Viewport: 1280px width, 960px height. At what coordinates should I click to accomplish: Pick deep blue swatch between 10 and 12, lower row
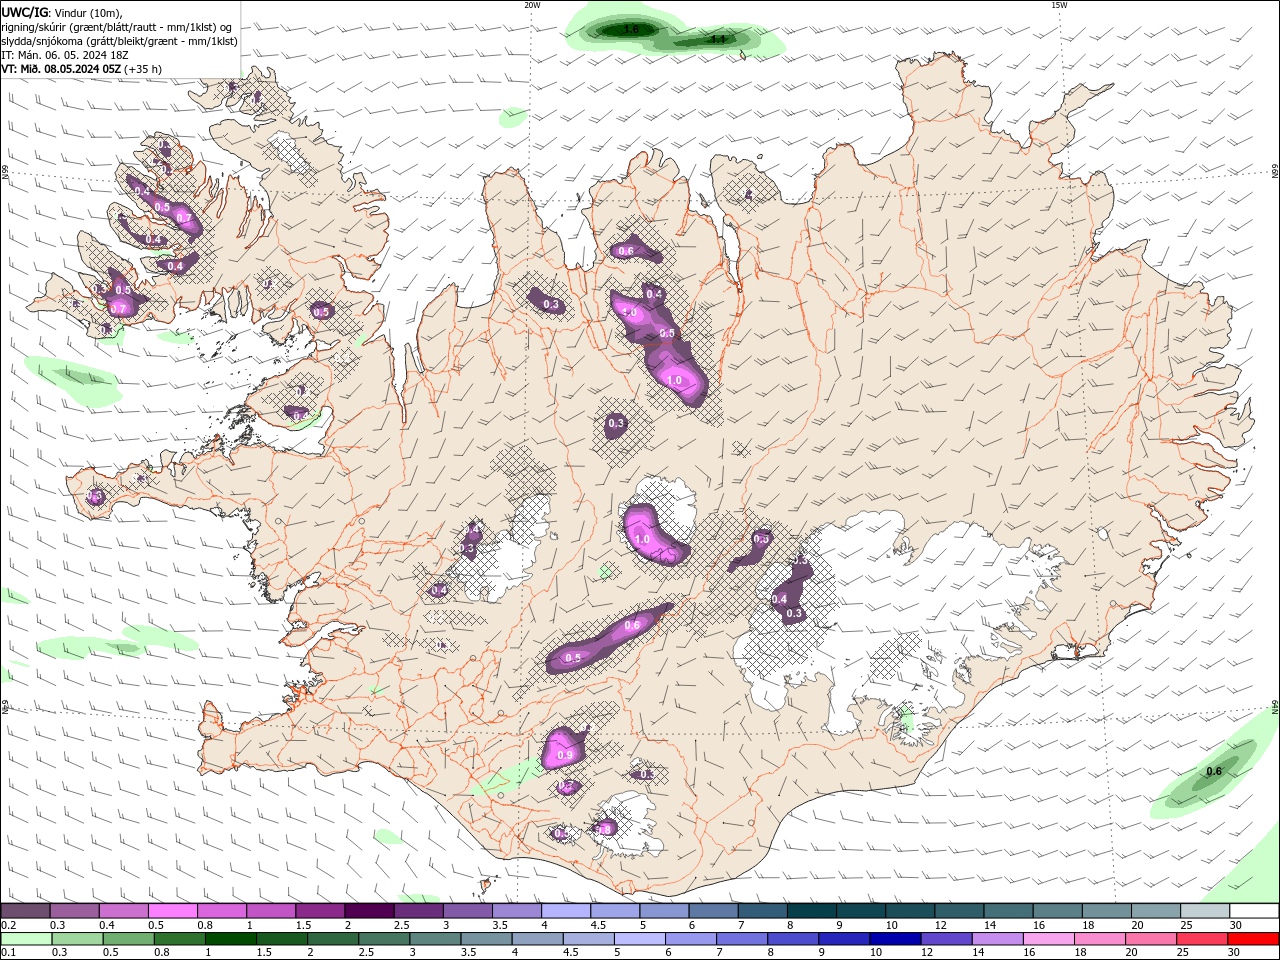coord(894,939)
